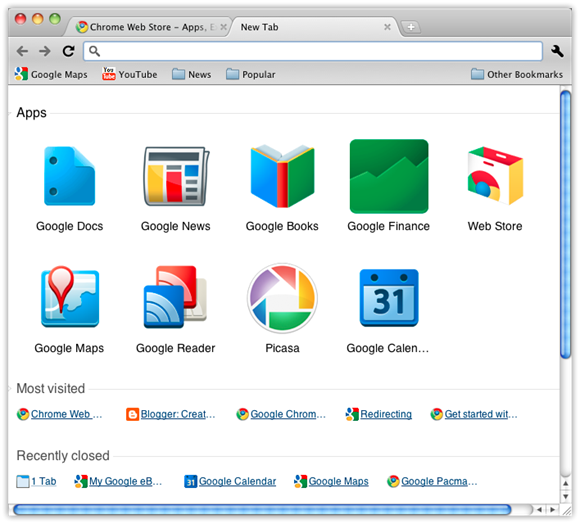Go forward with the forward arrow
This screenshot has height=524, width=580.
coord(45,51)
